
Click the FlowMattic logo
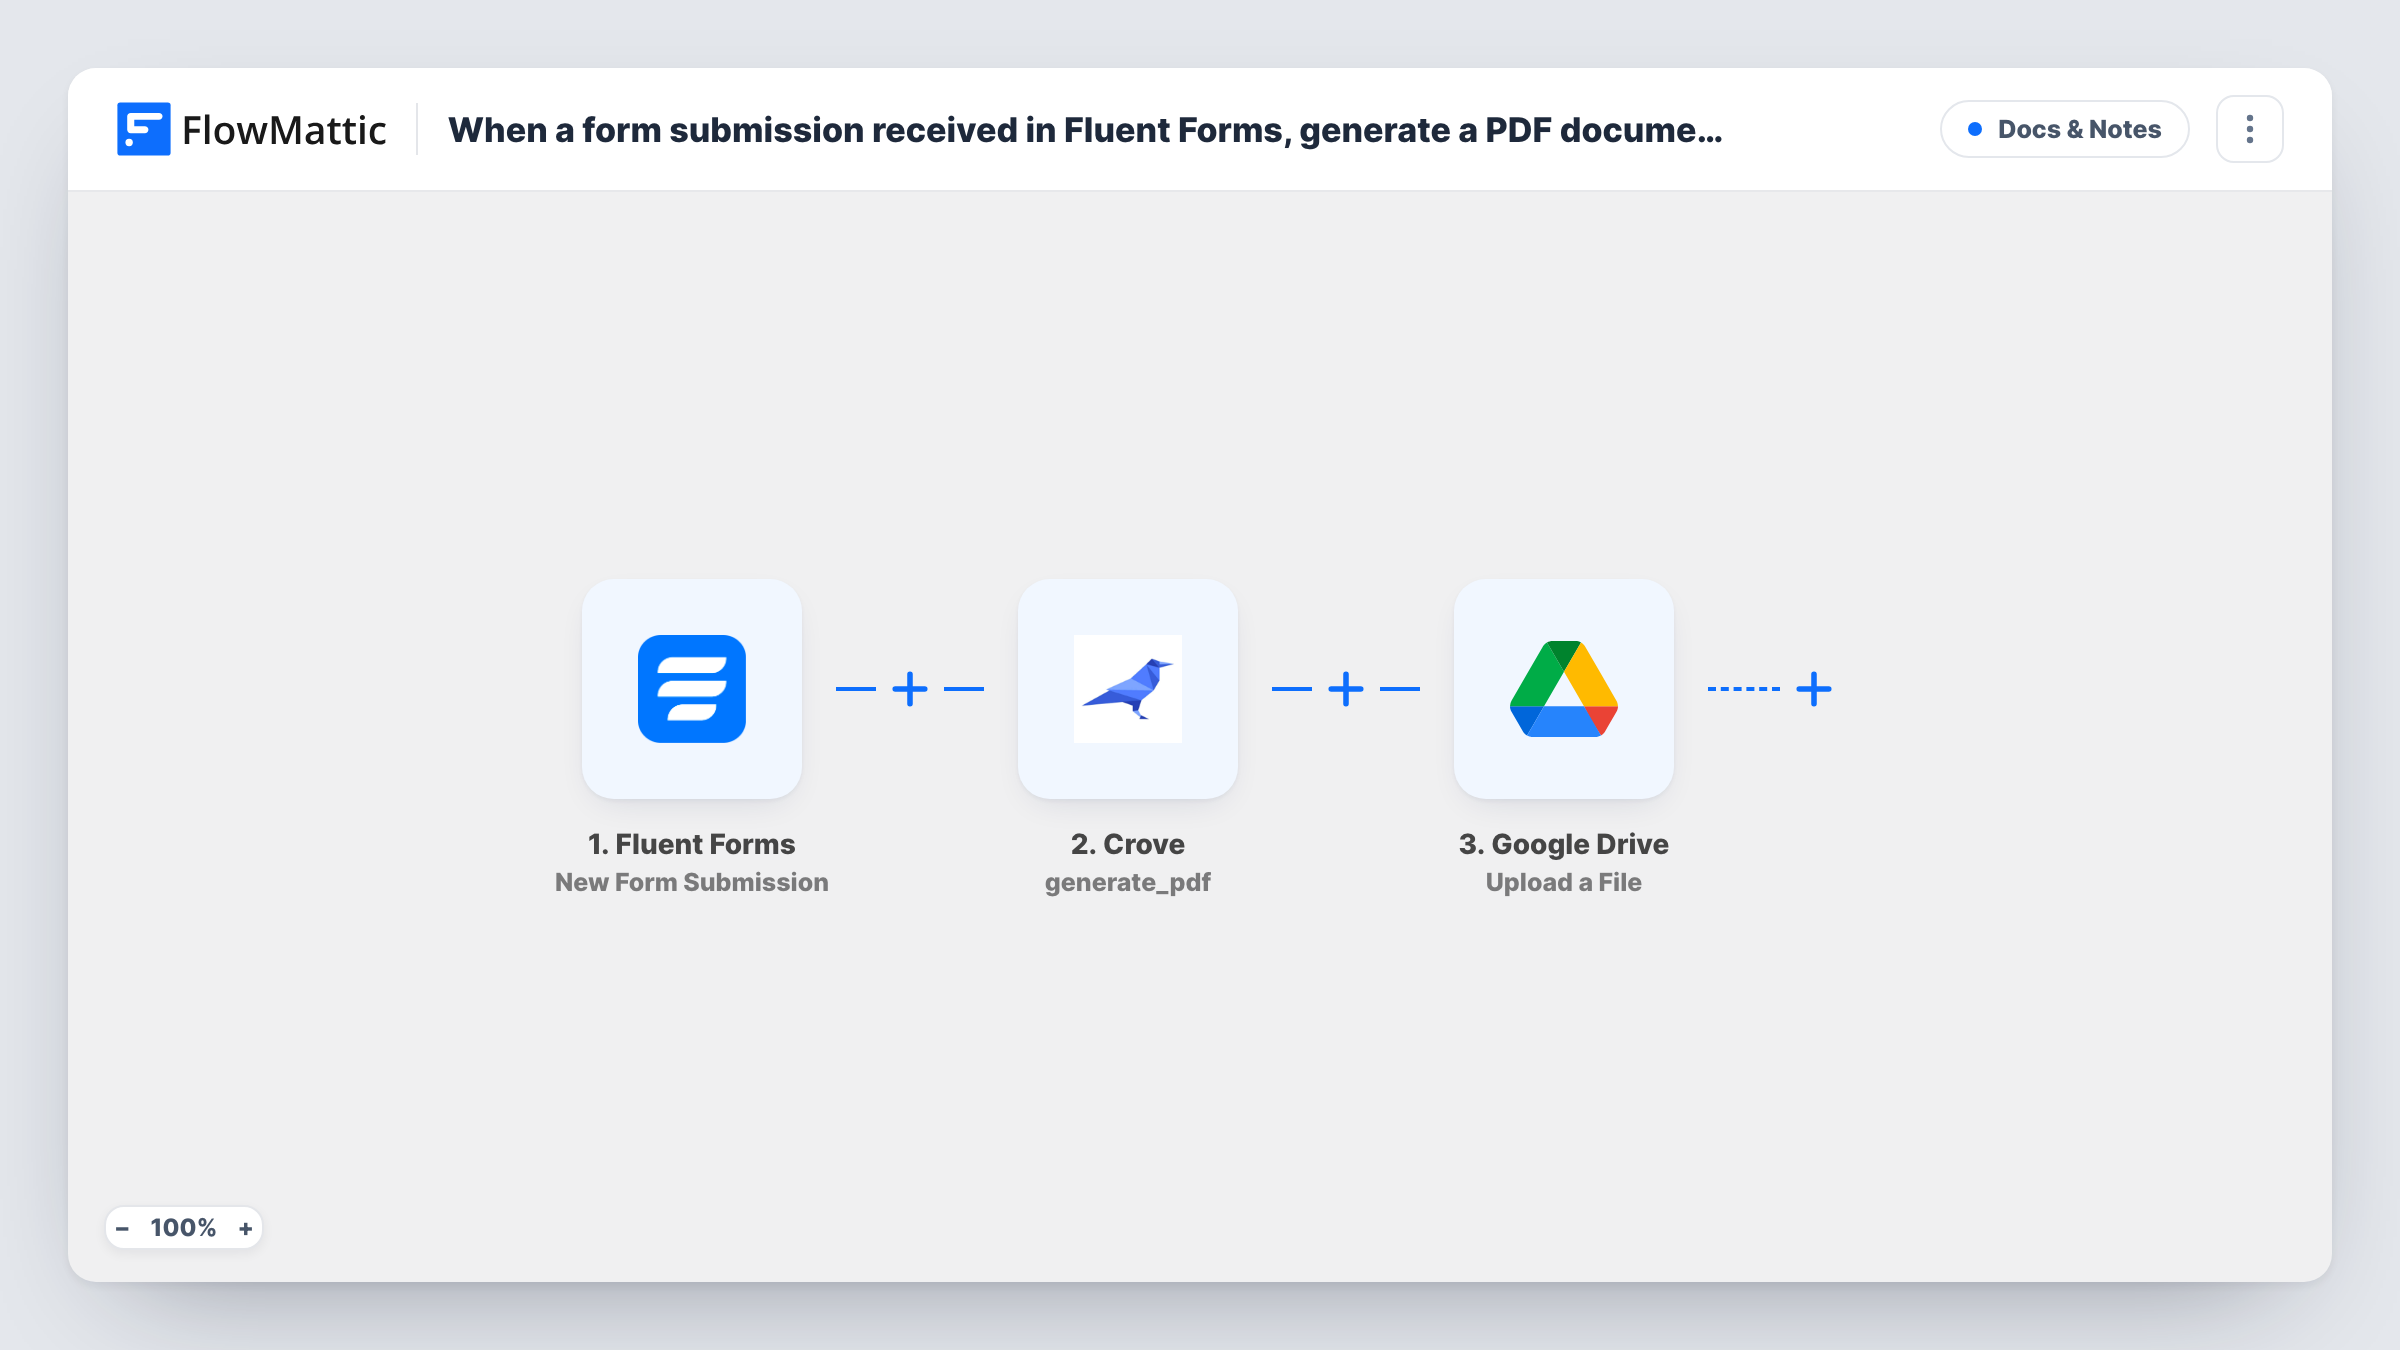pyautogui.click(x=251, y=129)
